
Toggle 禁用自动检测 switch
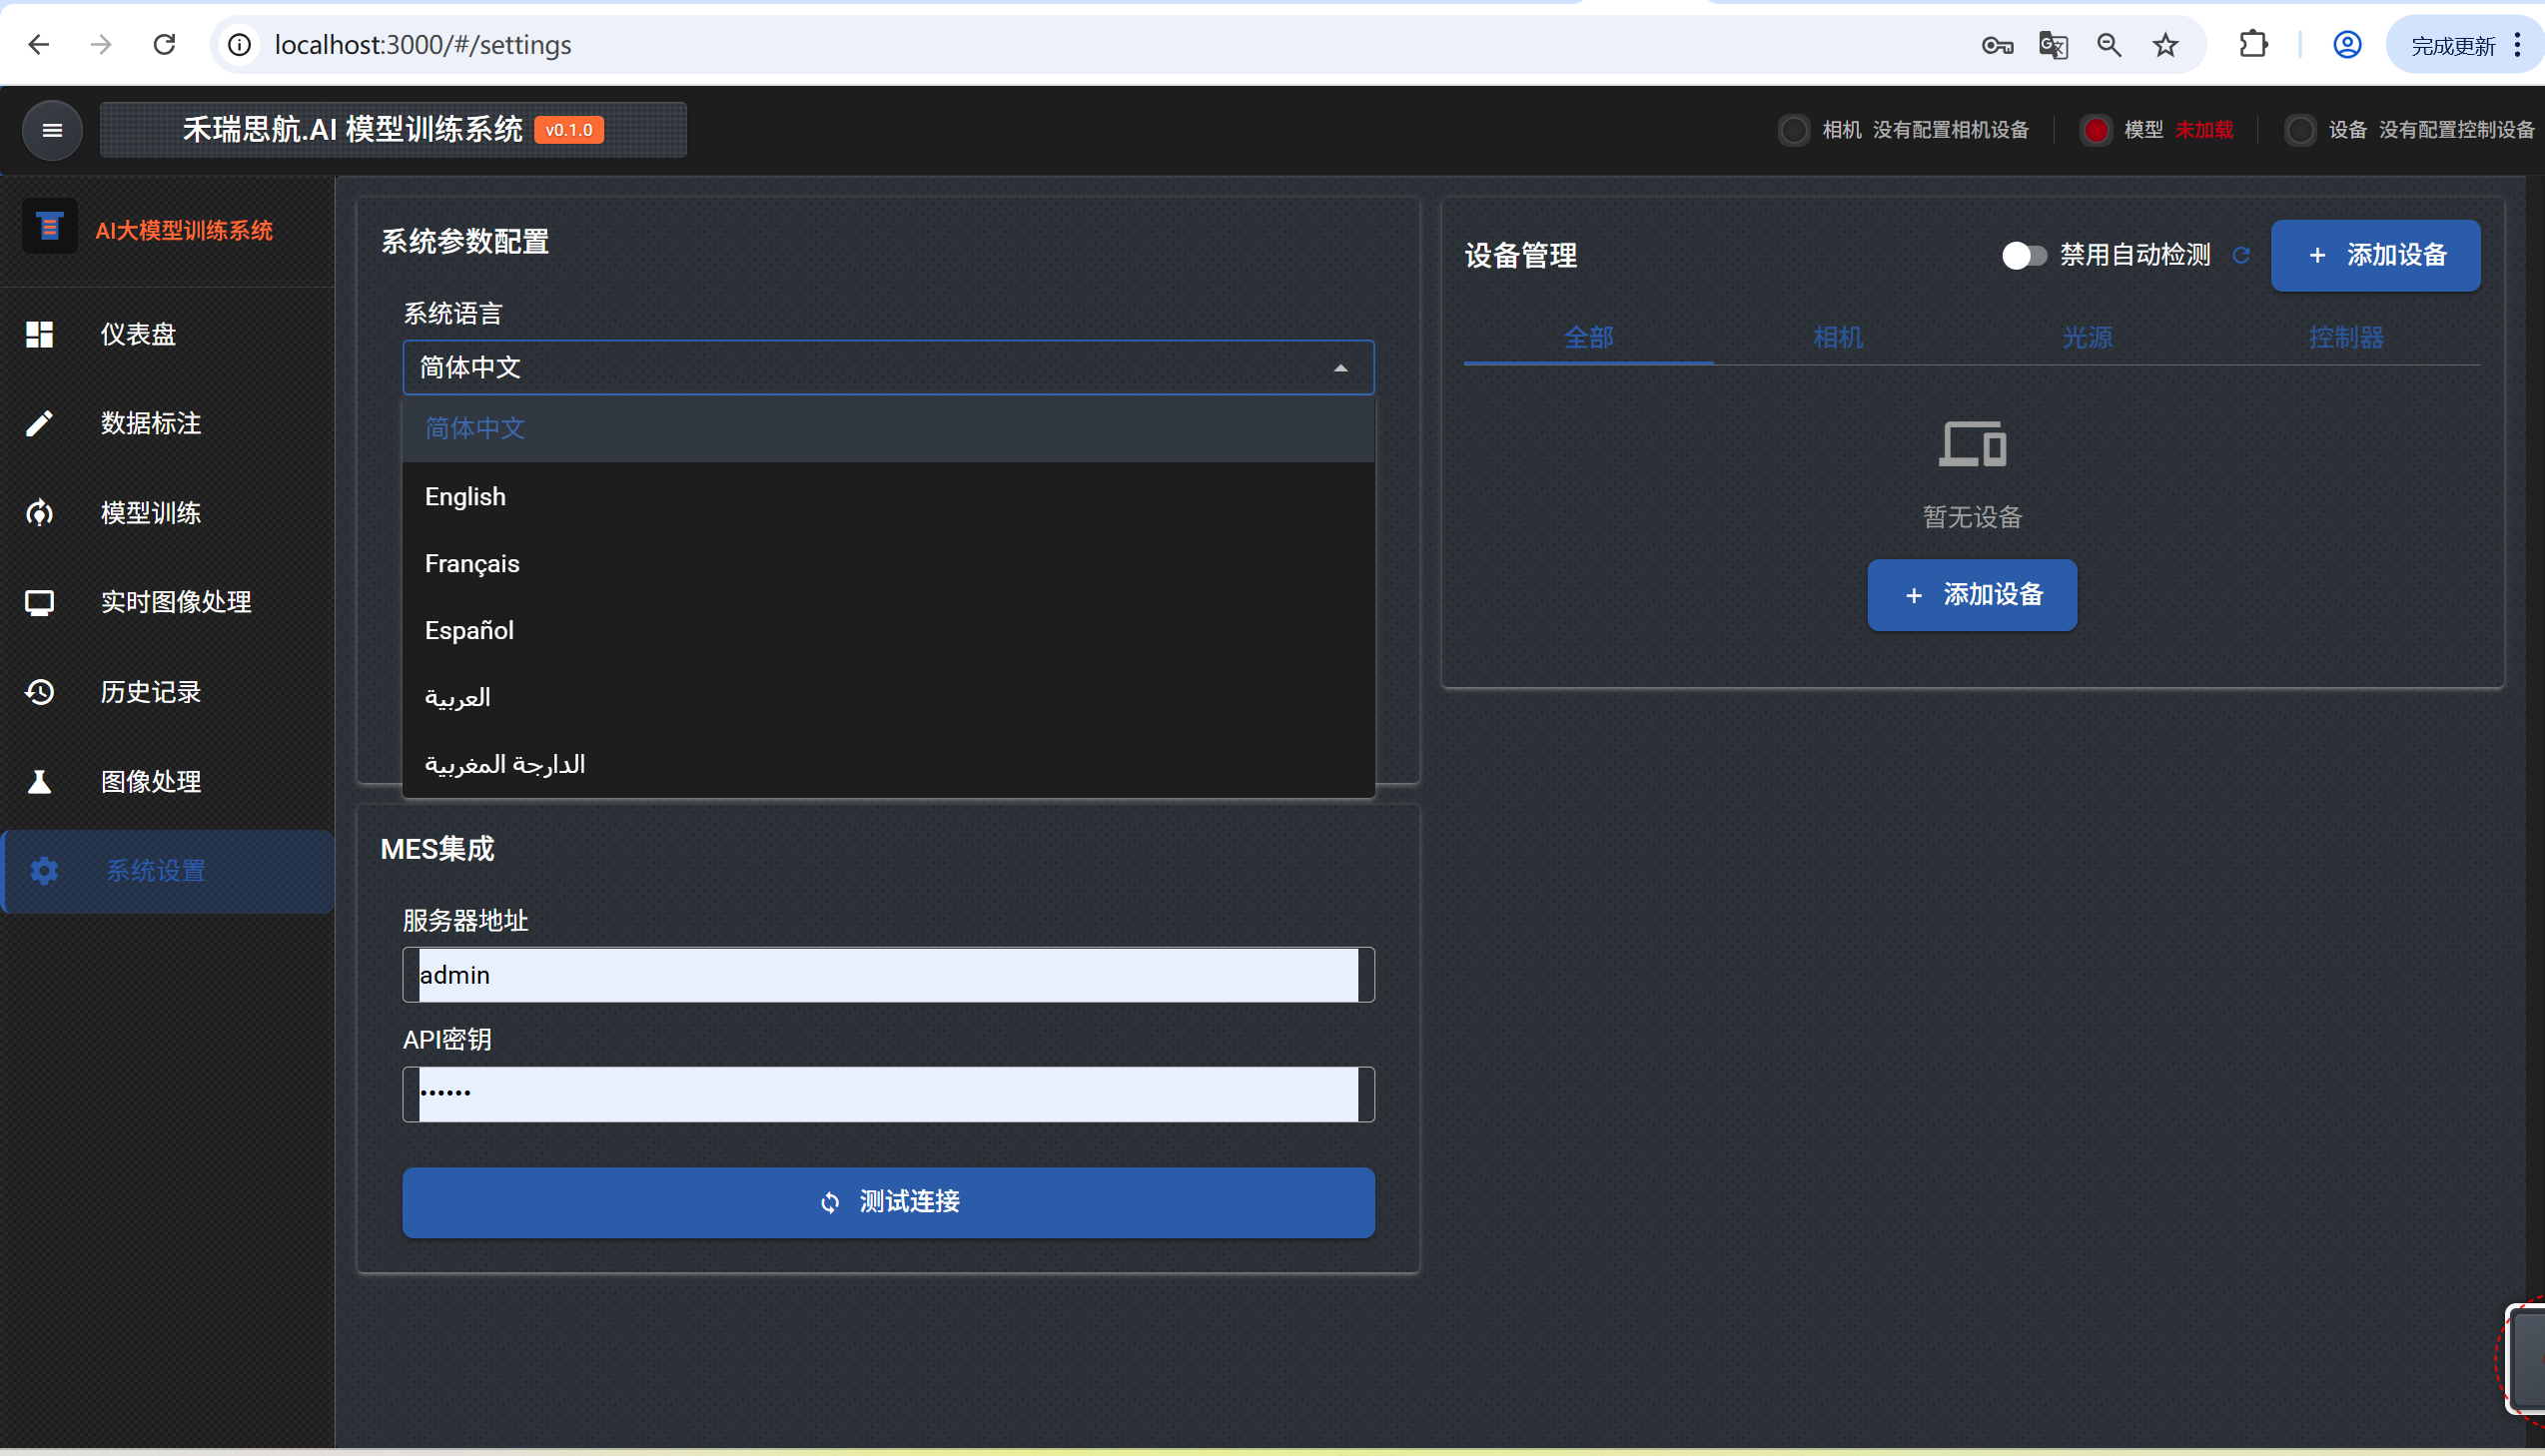(x=2023, y=256)
